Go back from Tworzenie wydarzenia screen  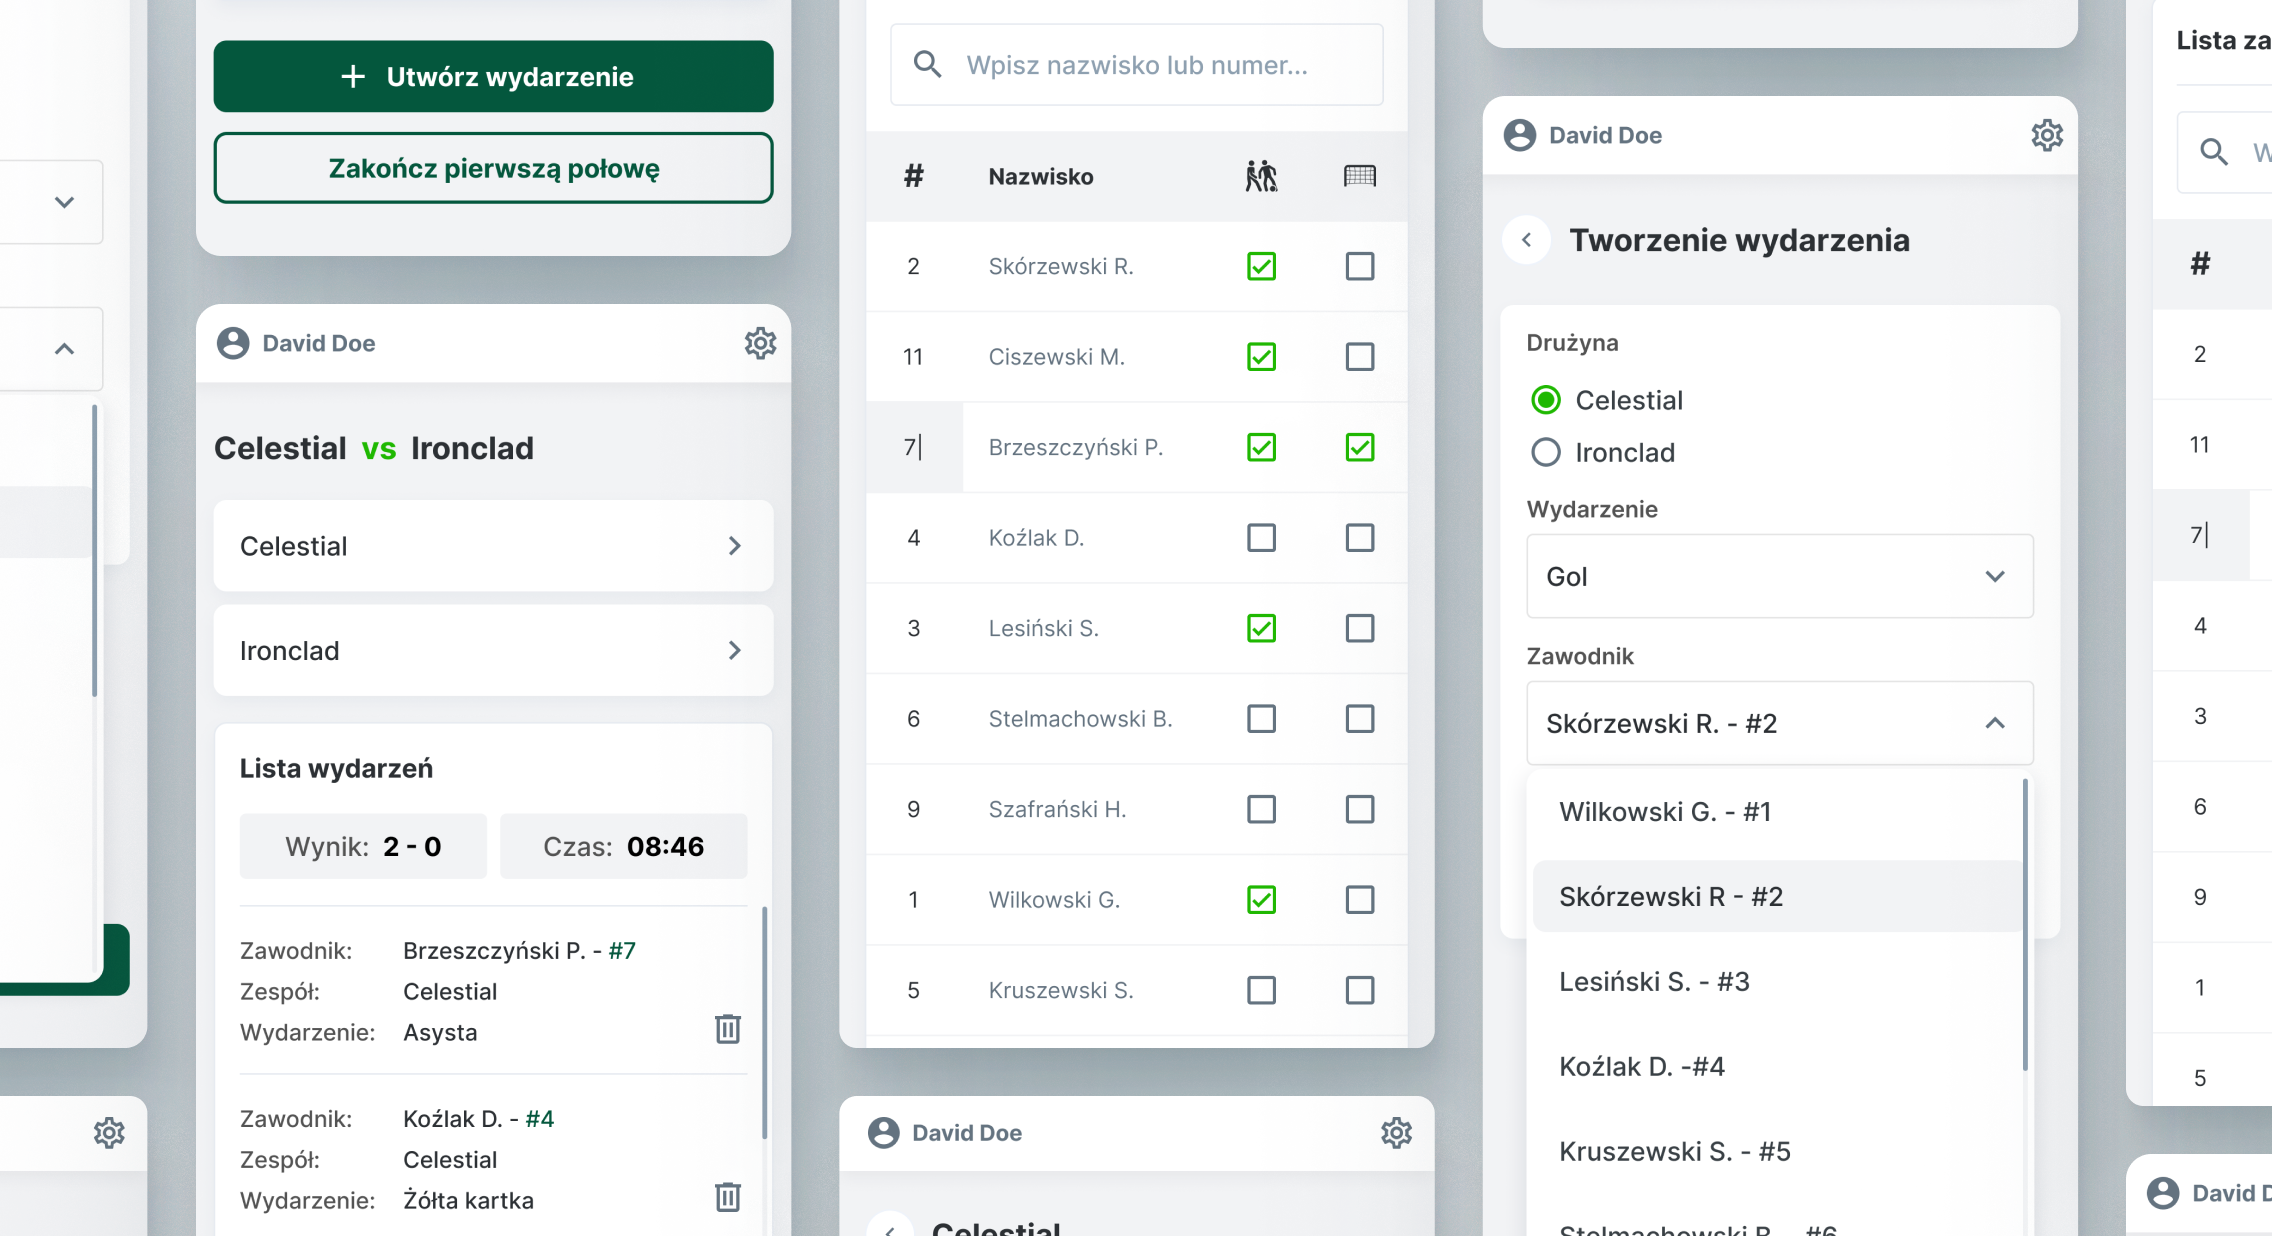point(1526,240)
